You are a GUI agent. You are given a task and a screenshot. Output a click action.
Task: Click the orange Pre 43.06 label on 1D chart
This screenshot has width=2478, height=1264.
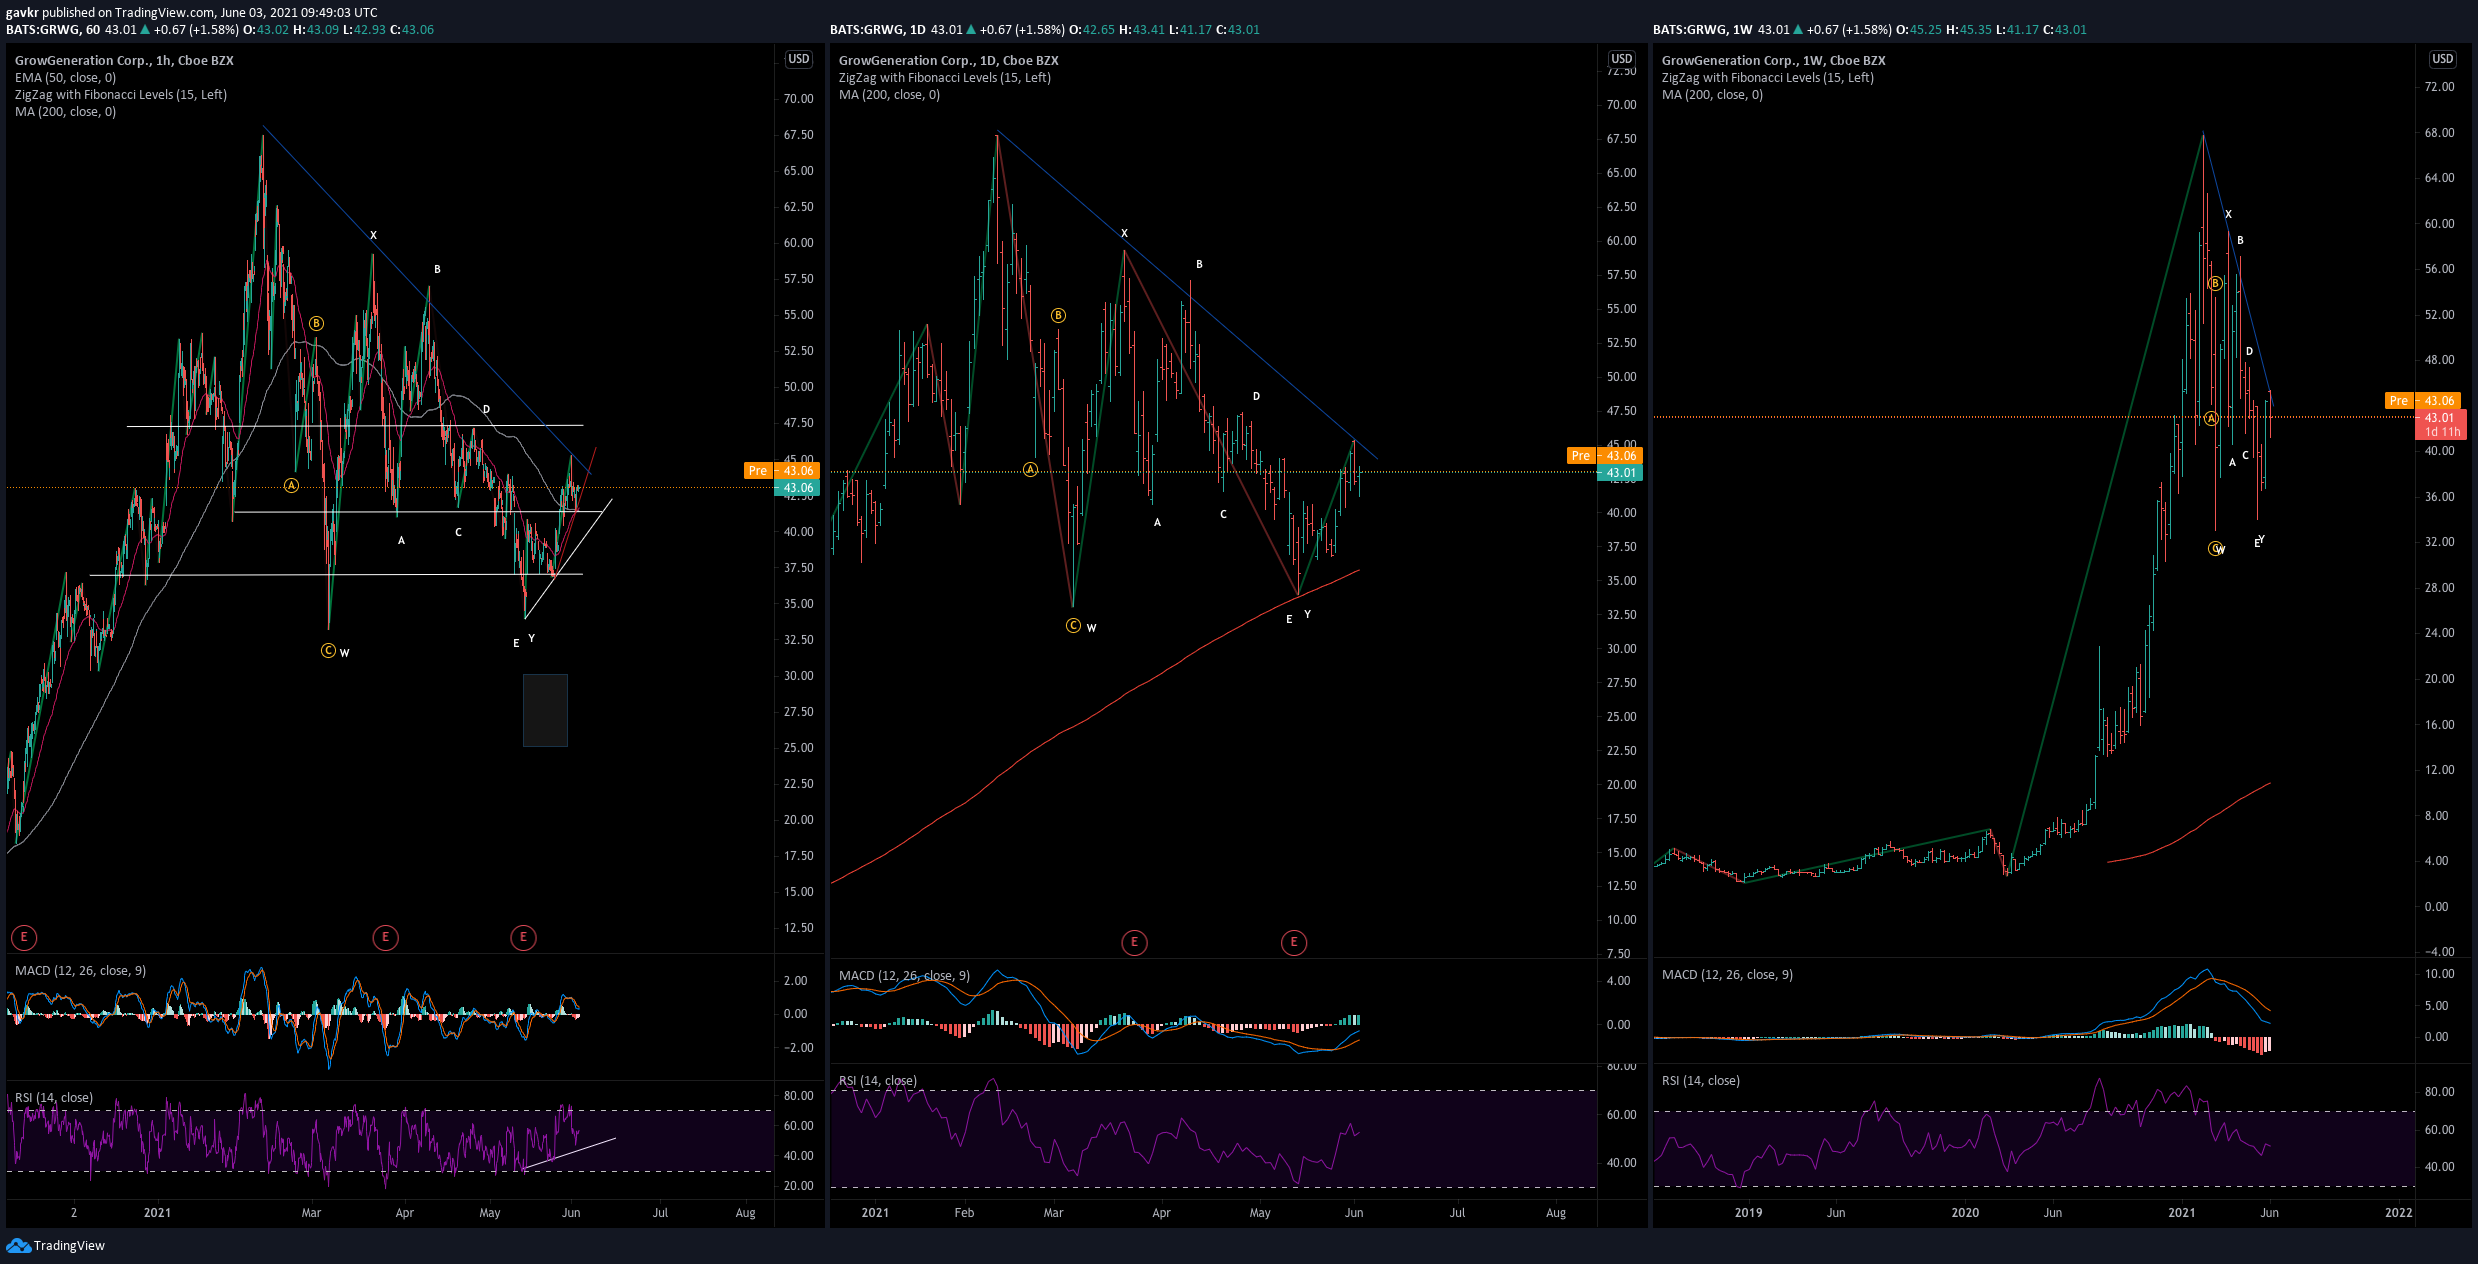coord(1604,455)
